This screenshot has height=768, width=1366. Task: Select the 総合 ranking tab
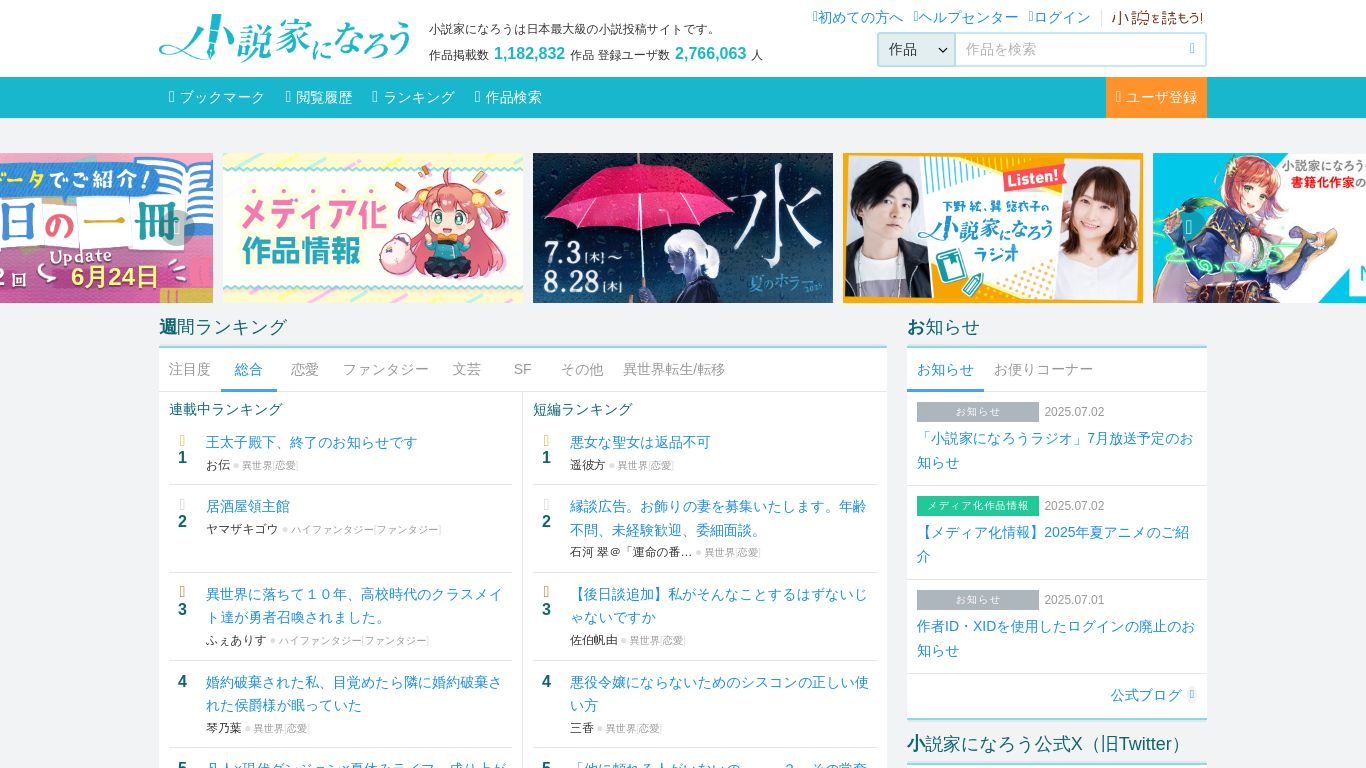pos(249,369)
